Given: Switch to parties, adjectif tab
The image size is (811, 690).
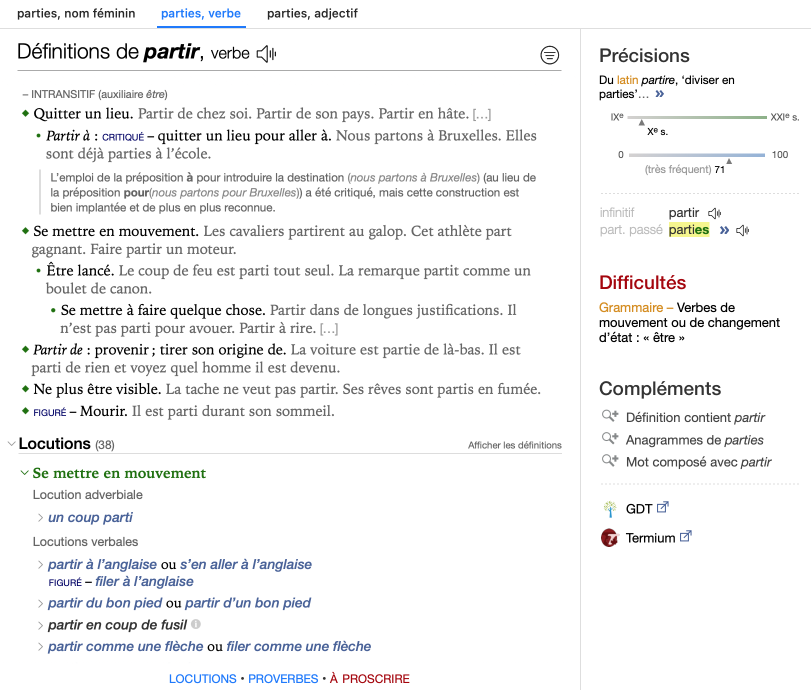Looking at the screenshot, I should [312, 14].
